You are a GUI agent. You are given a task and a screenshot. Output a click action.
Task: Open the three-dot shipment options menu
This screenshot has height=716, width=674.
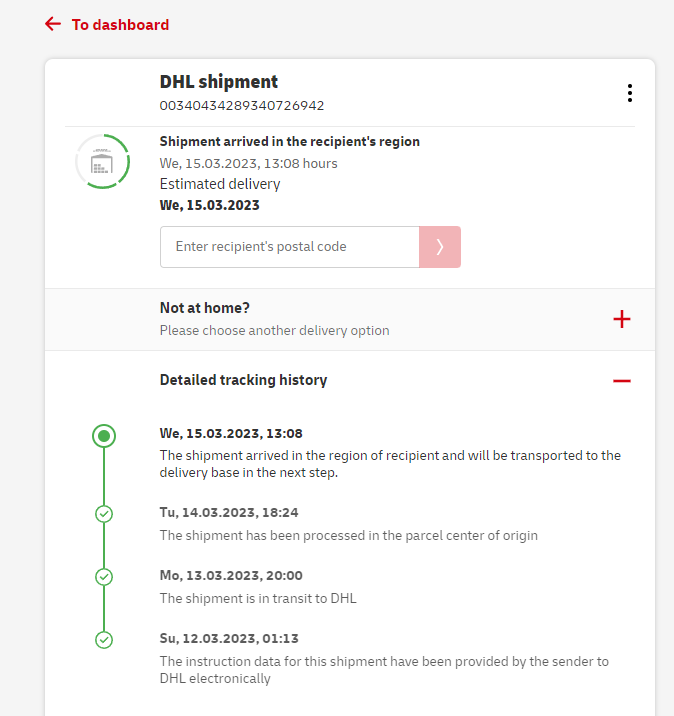click(x=629, y=93)
